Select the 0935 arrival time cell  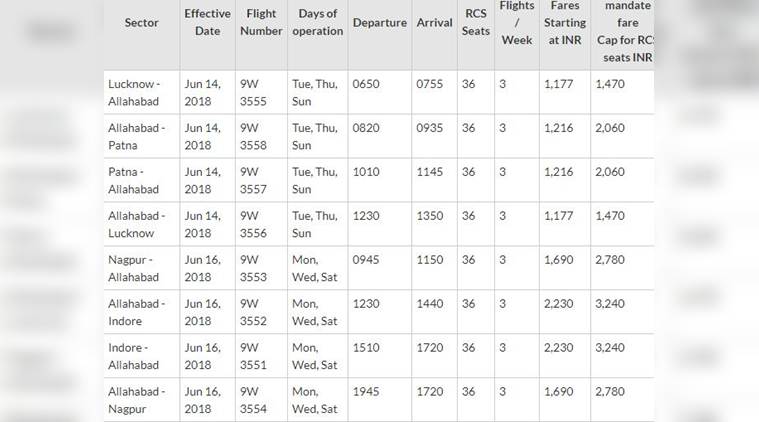point(430,128)
